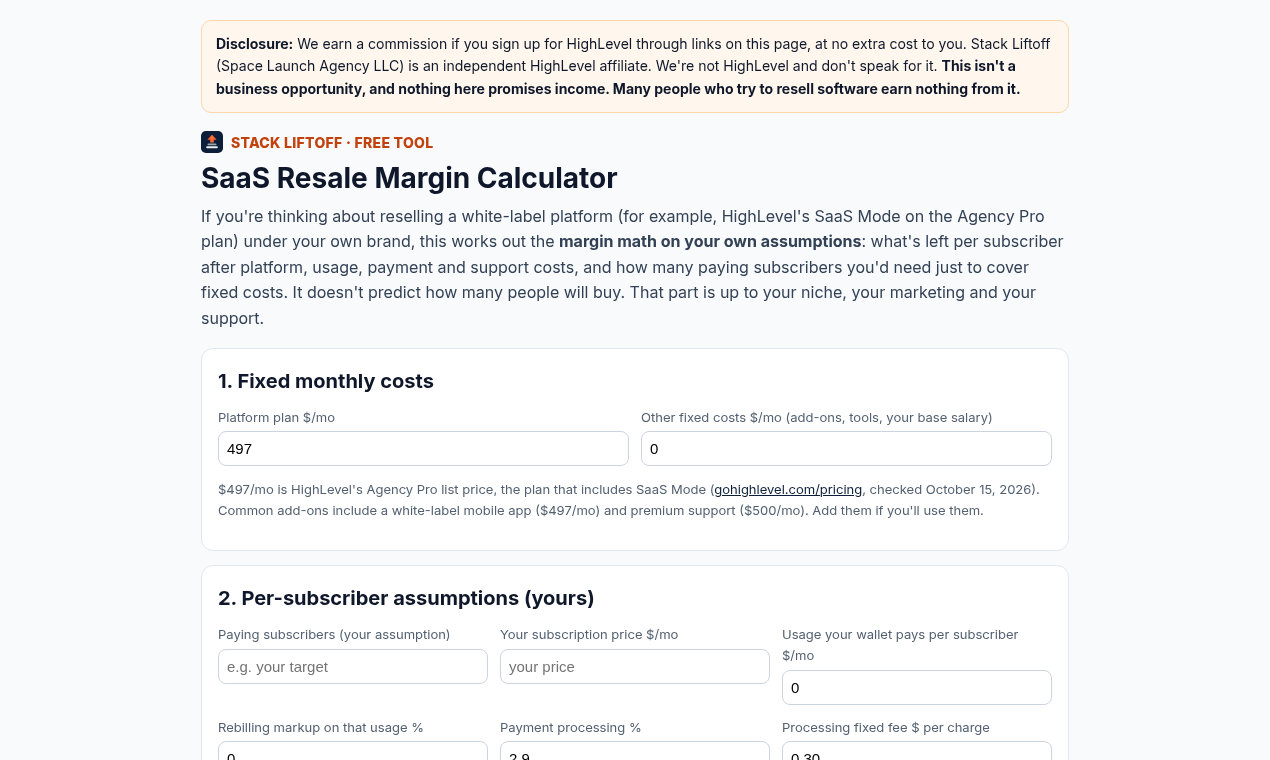This screenshot has width=1270, height=760.
Task: Click the 'Platform plan $/mo' label
Action: 277,418
